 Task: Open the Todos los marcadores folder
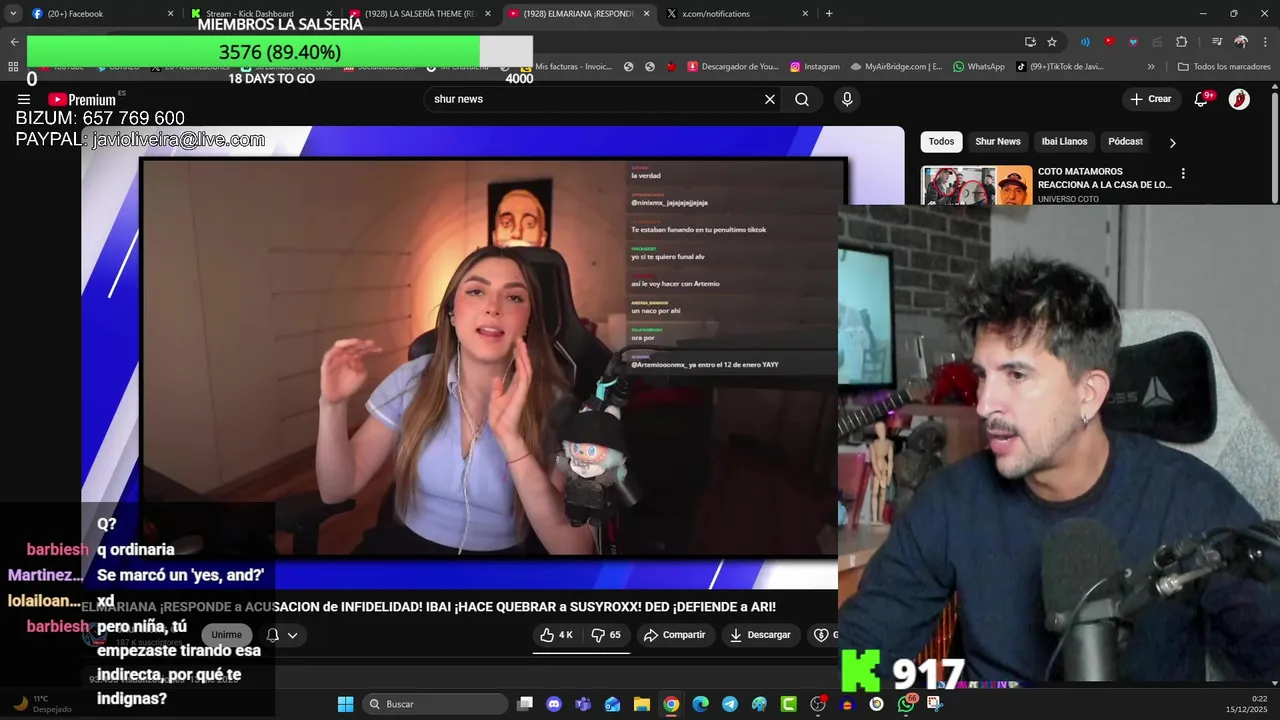click(1224, 67)
